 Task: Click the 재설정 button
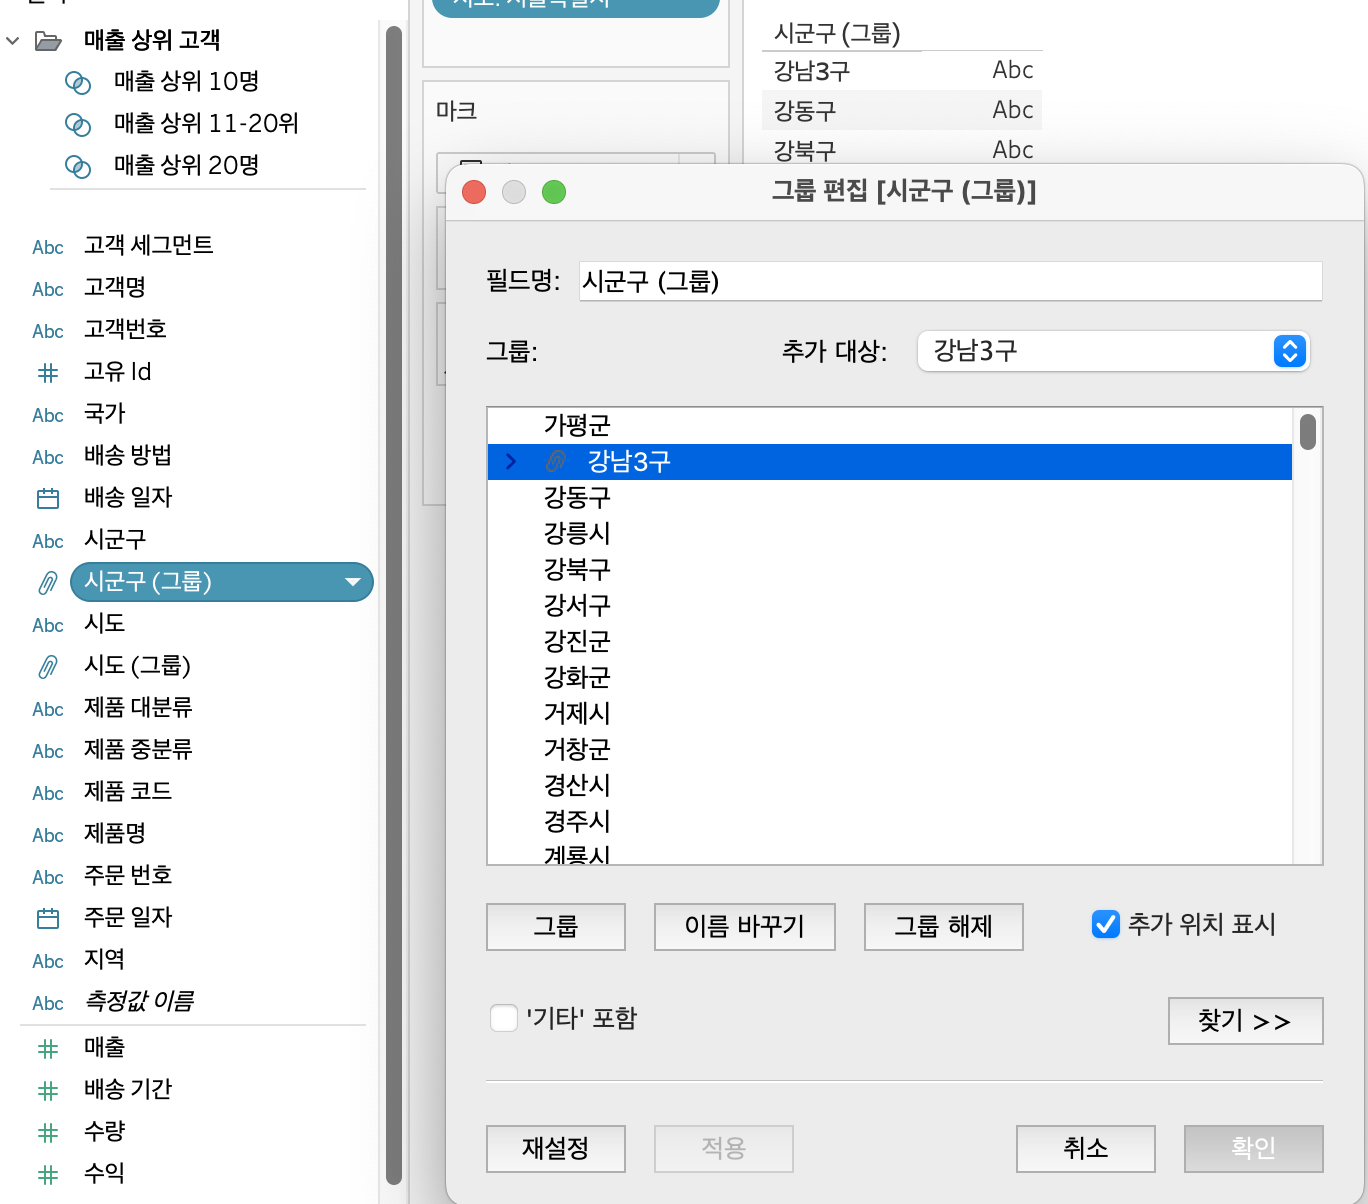click(x=556, y=1149)
